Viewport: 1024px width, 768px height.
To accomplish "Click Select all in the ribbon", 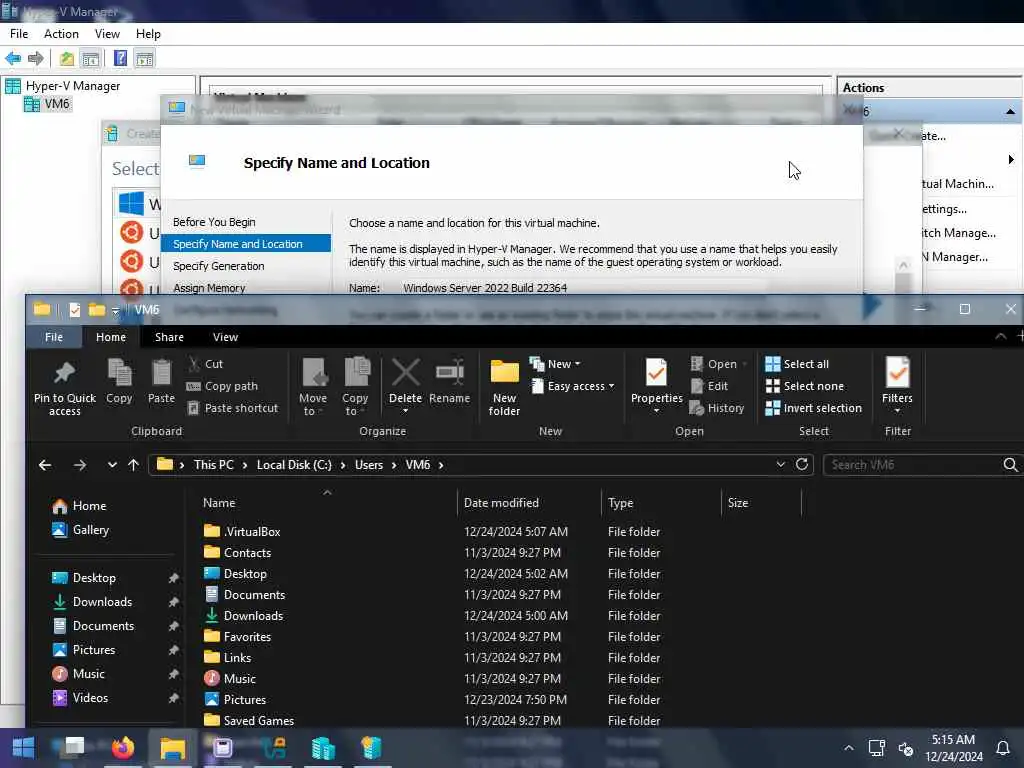I will tap(797, 364).
